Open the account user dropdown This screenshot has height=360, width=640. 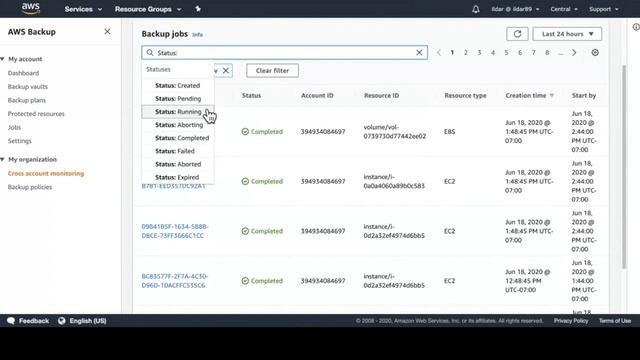tap(515, 9)
